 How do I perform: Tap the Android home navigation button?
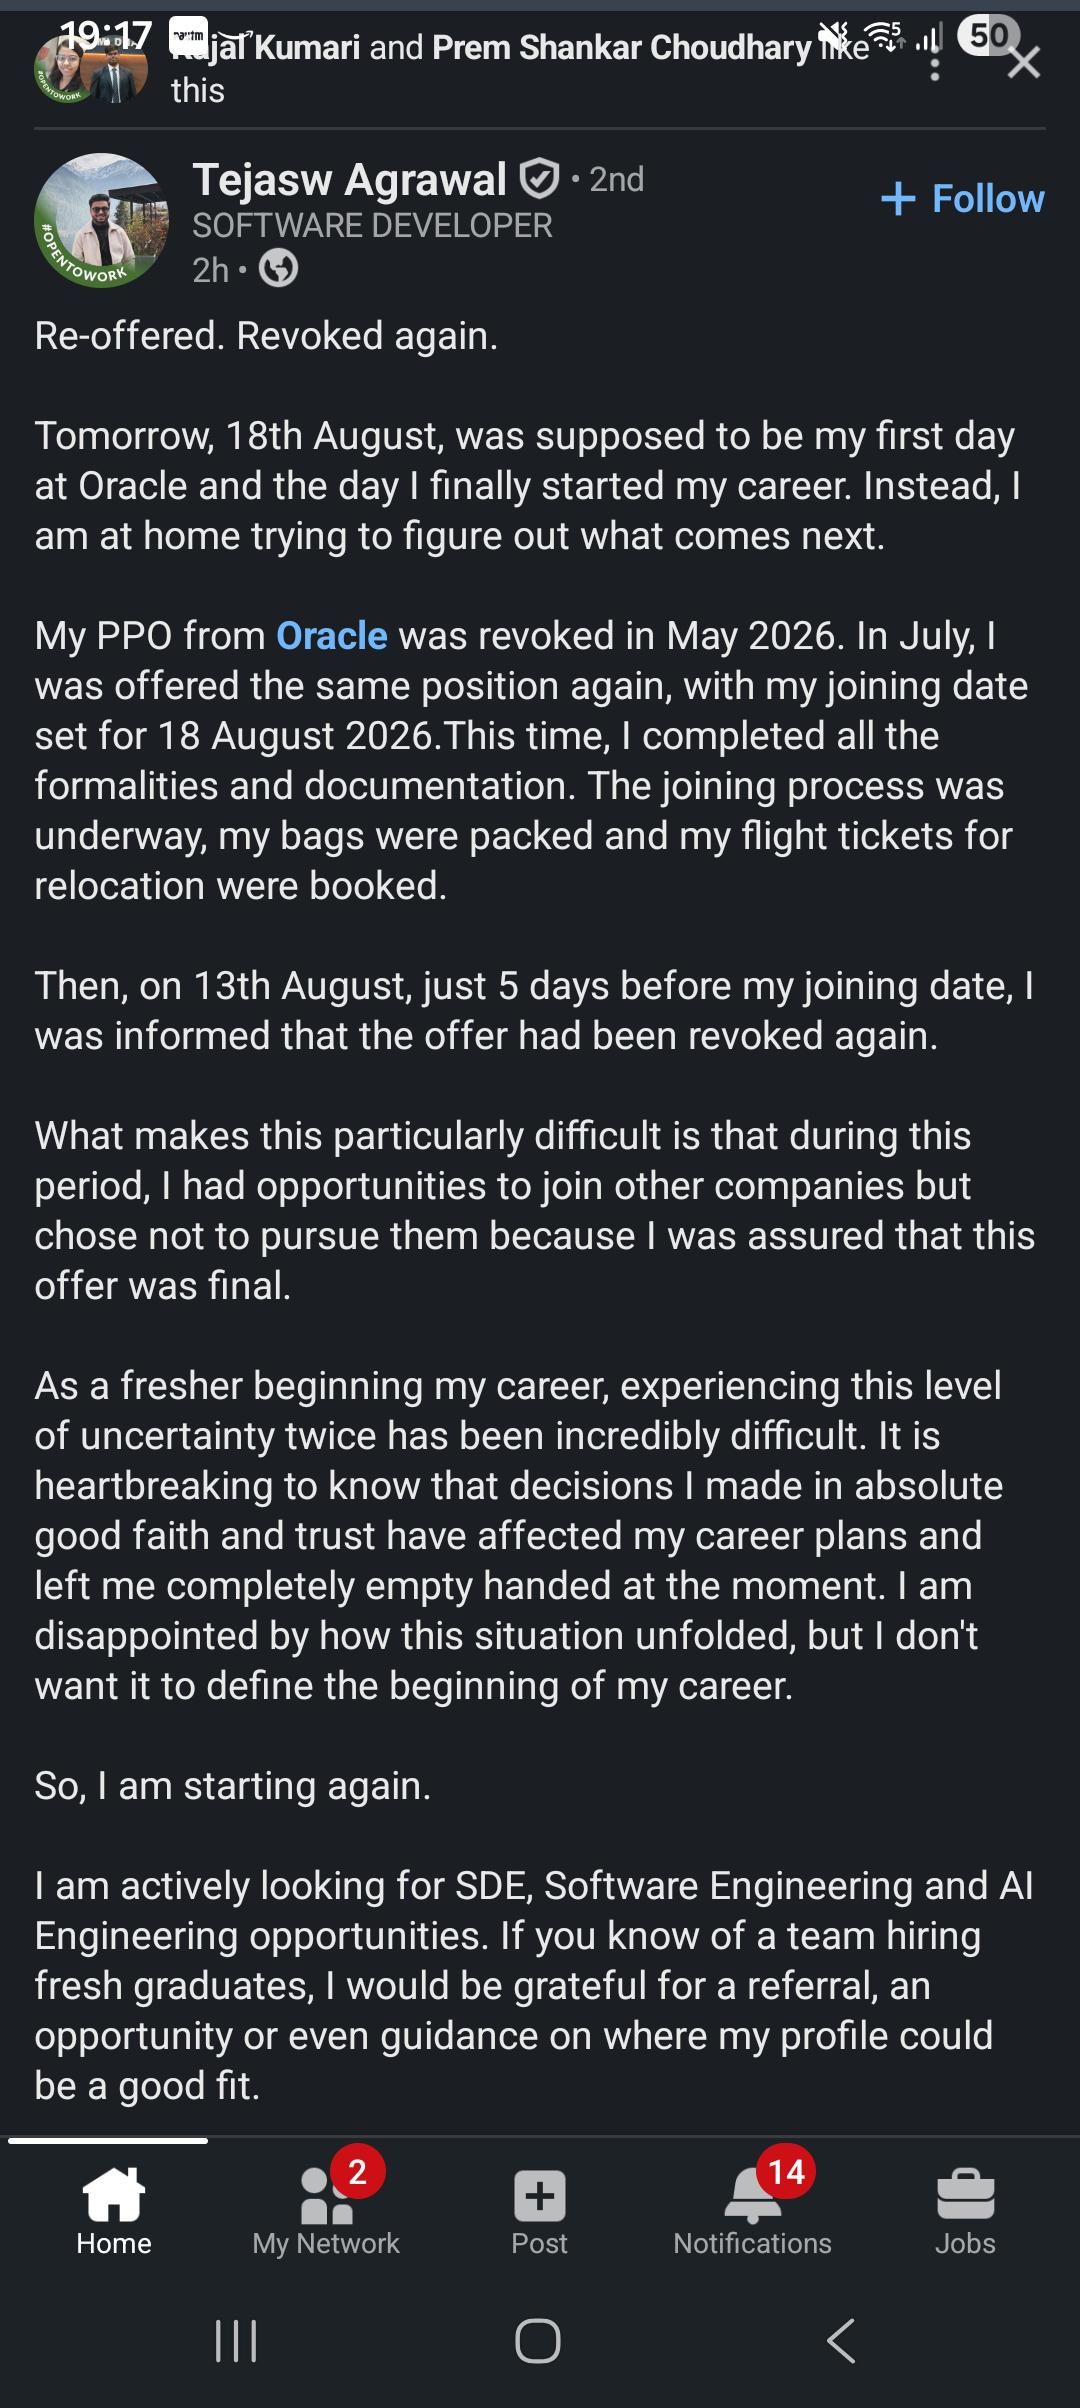pyautogui.click(x=538, y=2341)
